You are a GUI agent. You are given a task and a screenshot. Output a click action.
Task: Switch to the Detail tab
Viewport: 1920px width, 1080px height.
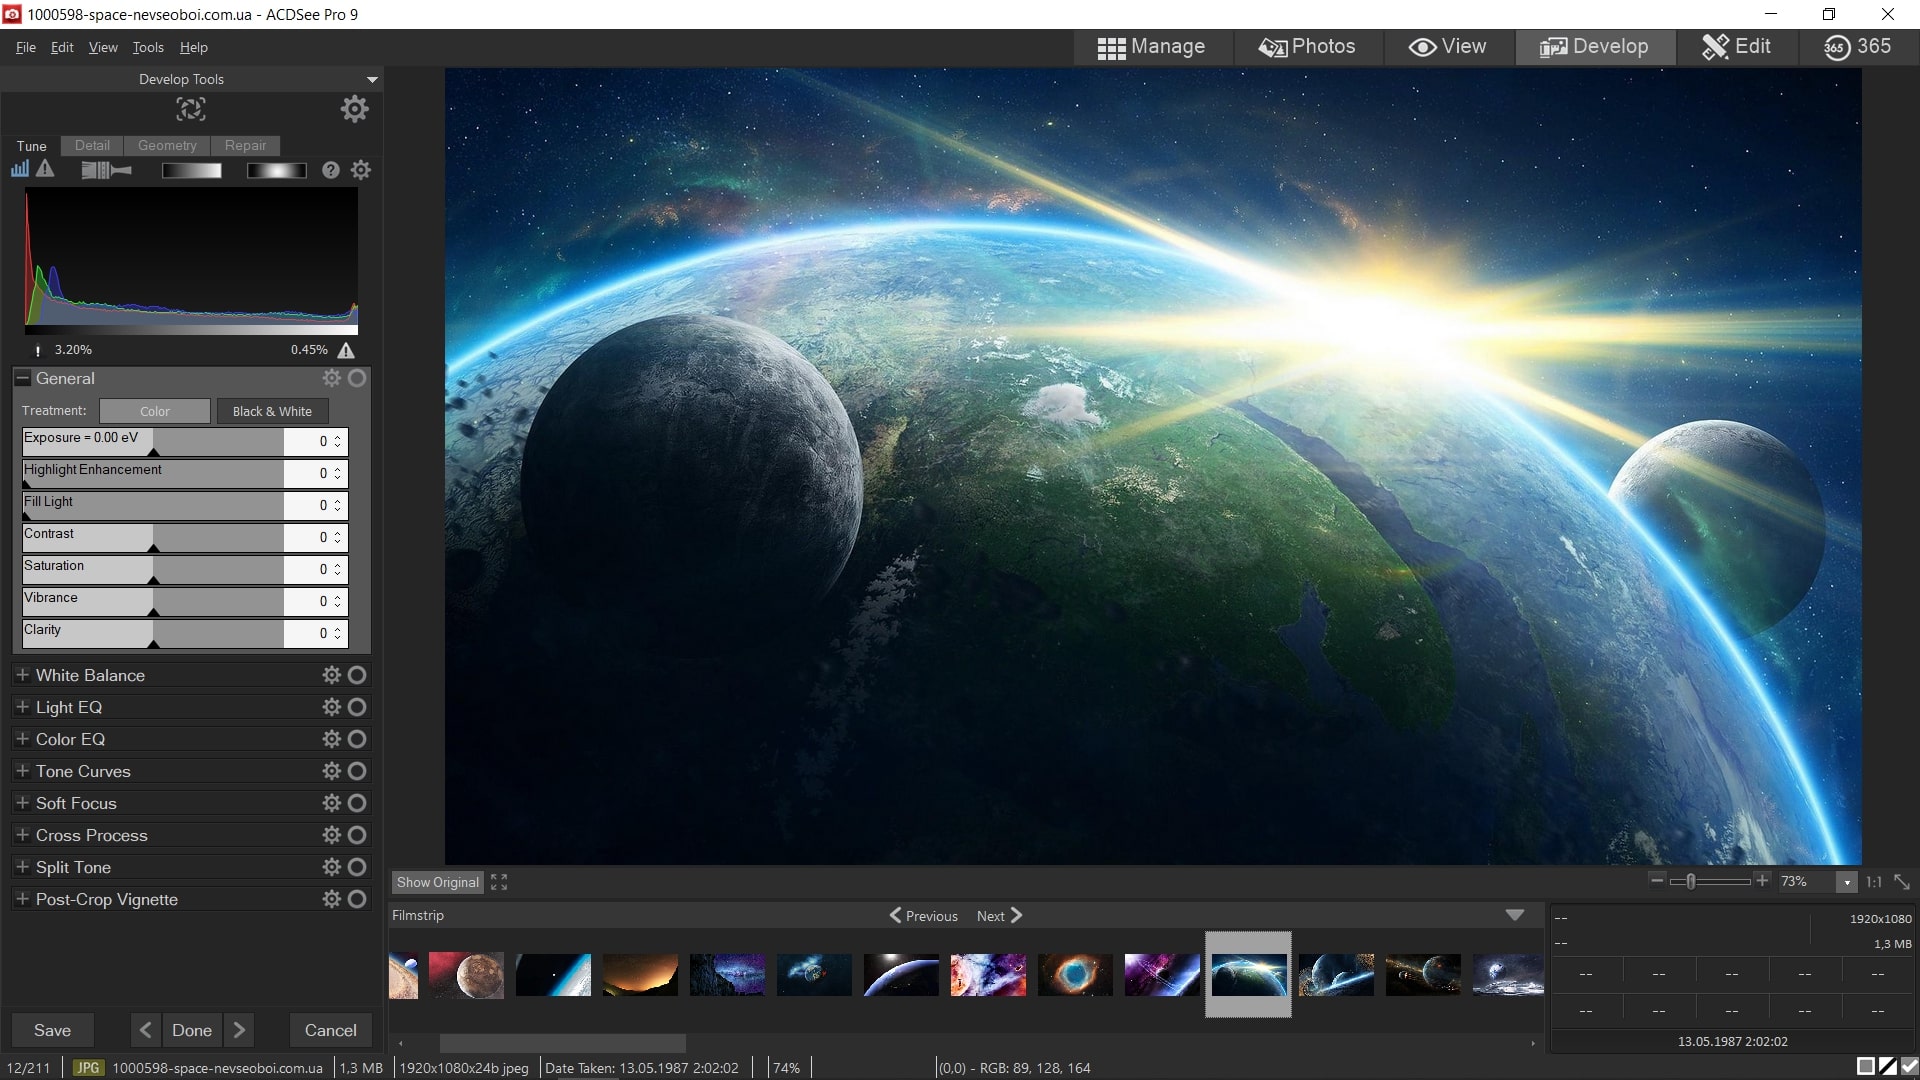(x=92, y=145)
